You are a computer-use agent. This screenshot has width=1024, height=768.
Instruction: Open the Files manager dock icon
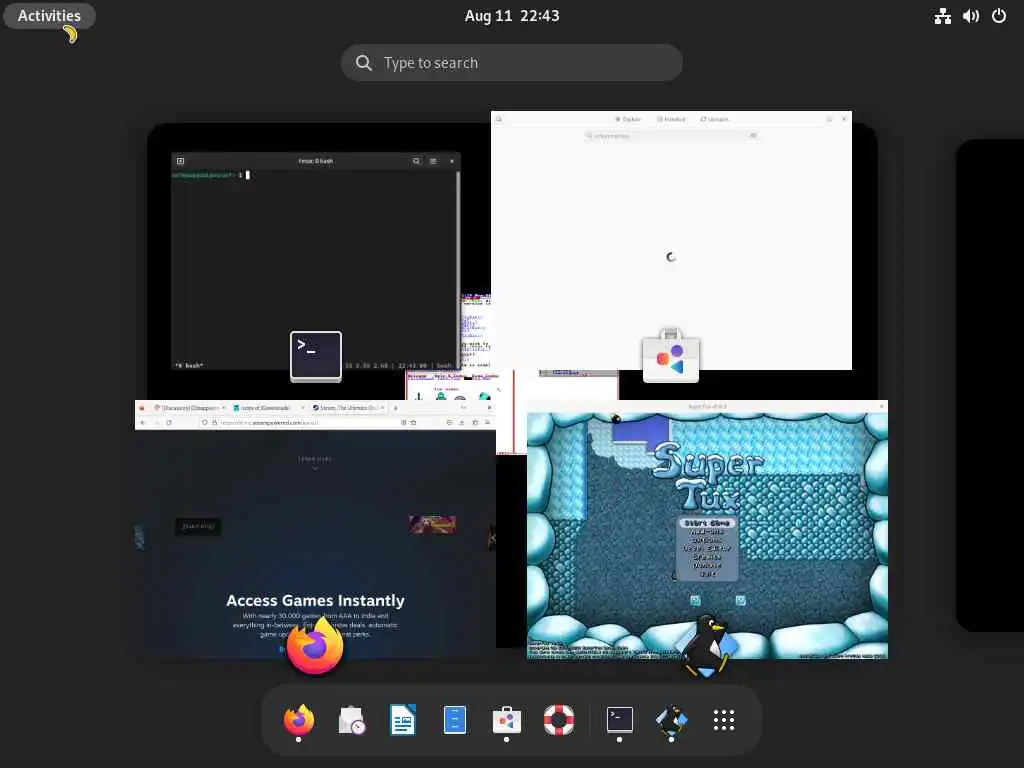tap(455, 720)
